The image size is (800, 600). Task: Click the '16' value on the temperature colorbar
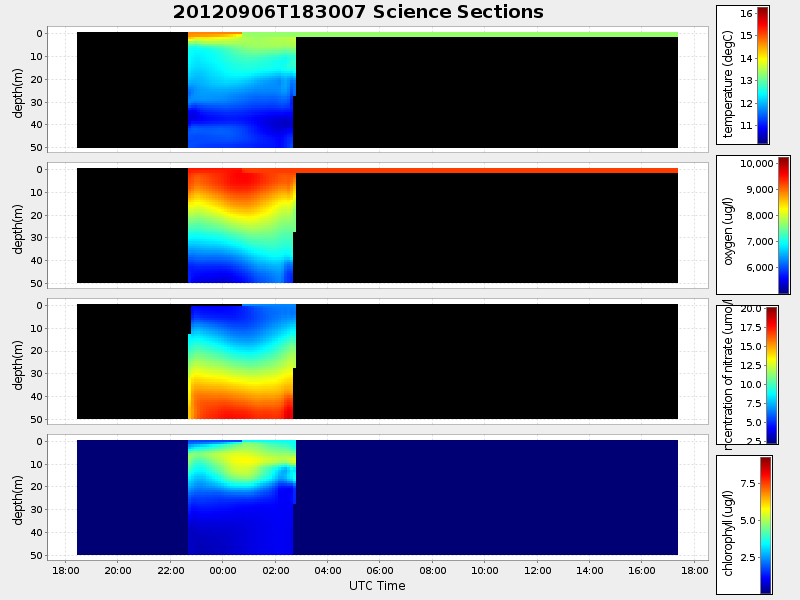(x=746, y=14)
